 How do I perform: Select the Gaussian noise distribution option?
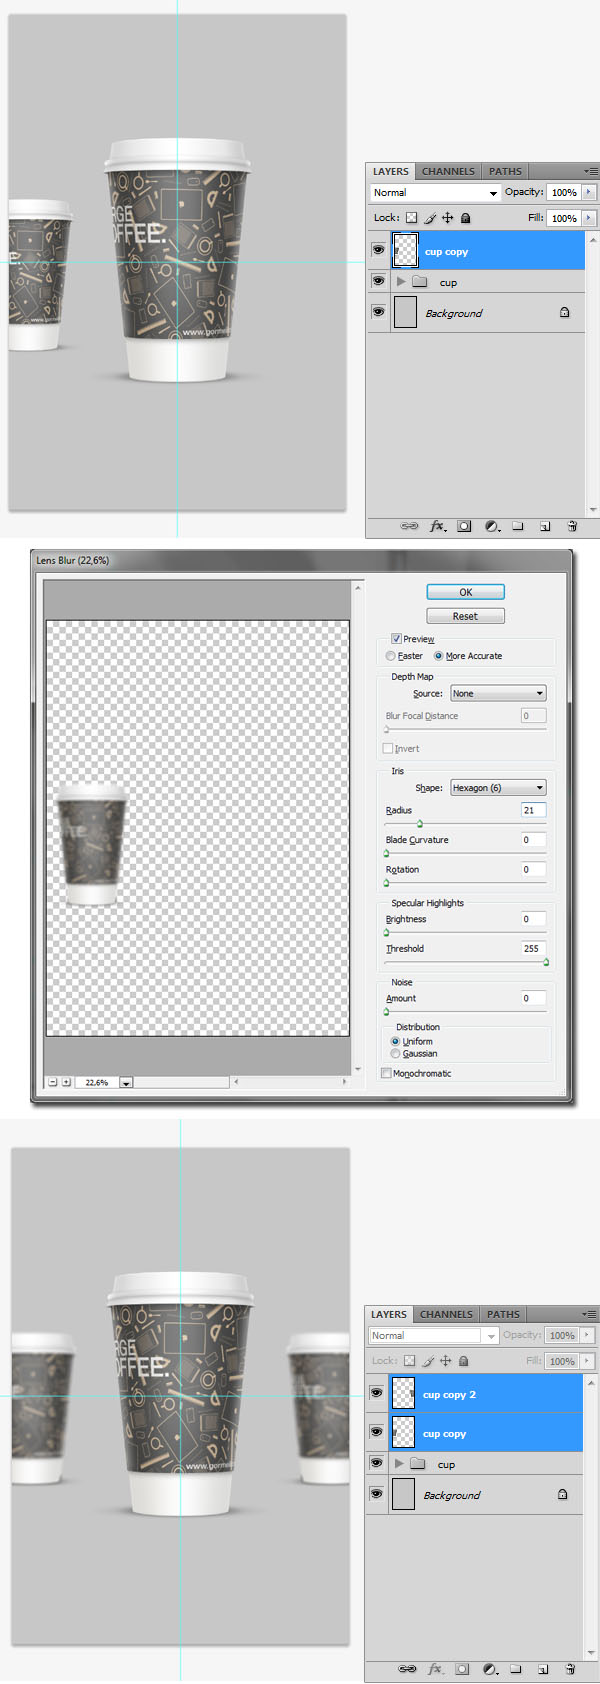(x=396, y=1054)
